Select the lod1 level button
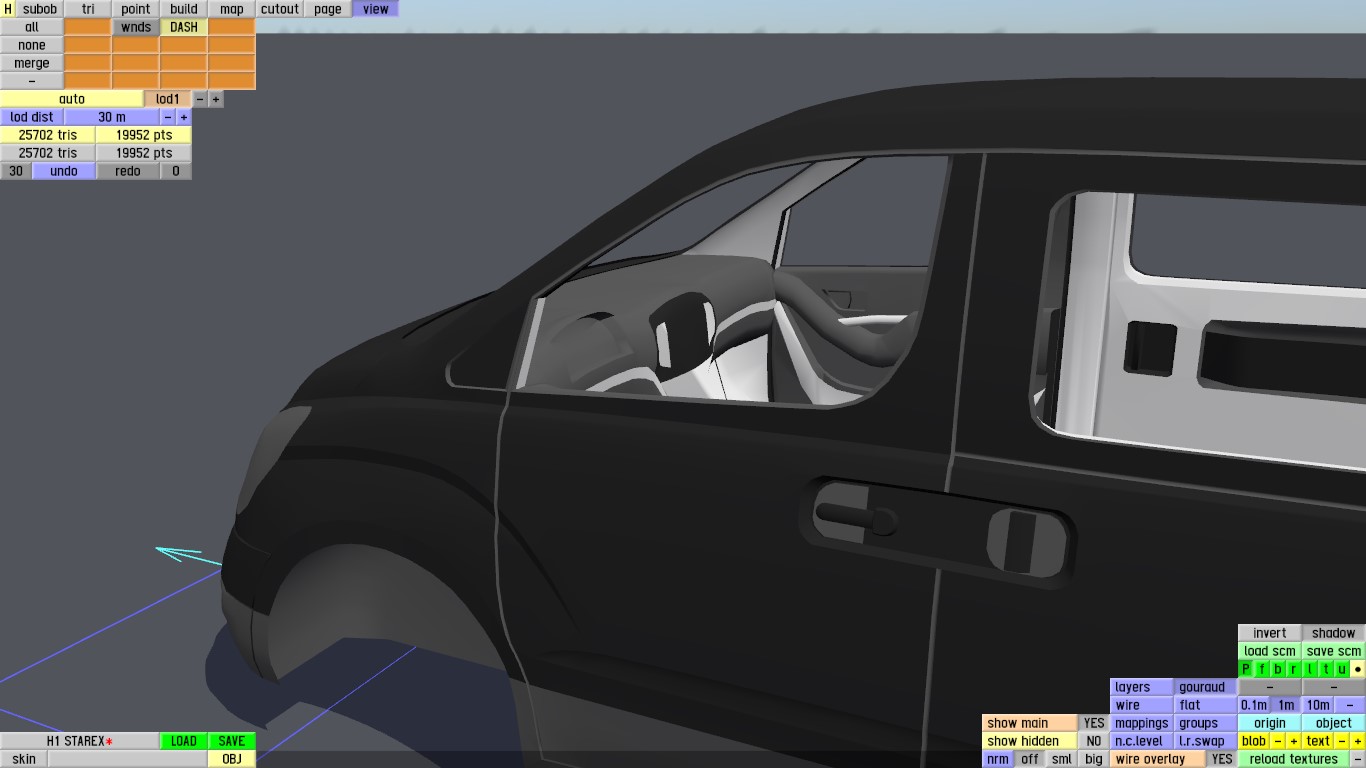 click(168, 99)
